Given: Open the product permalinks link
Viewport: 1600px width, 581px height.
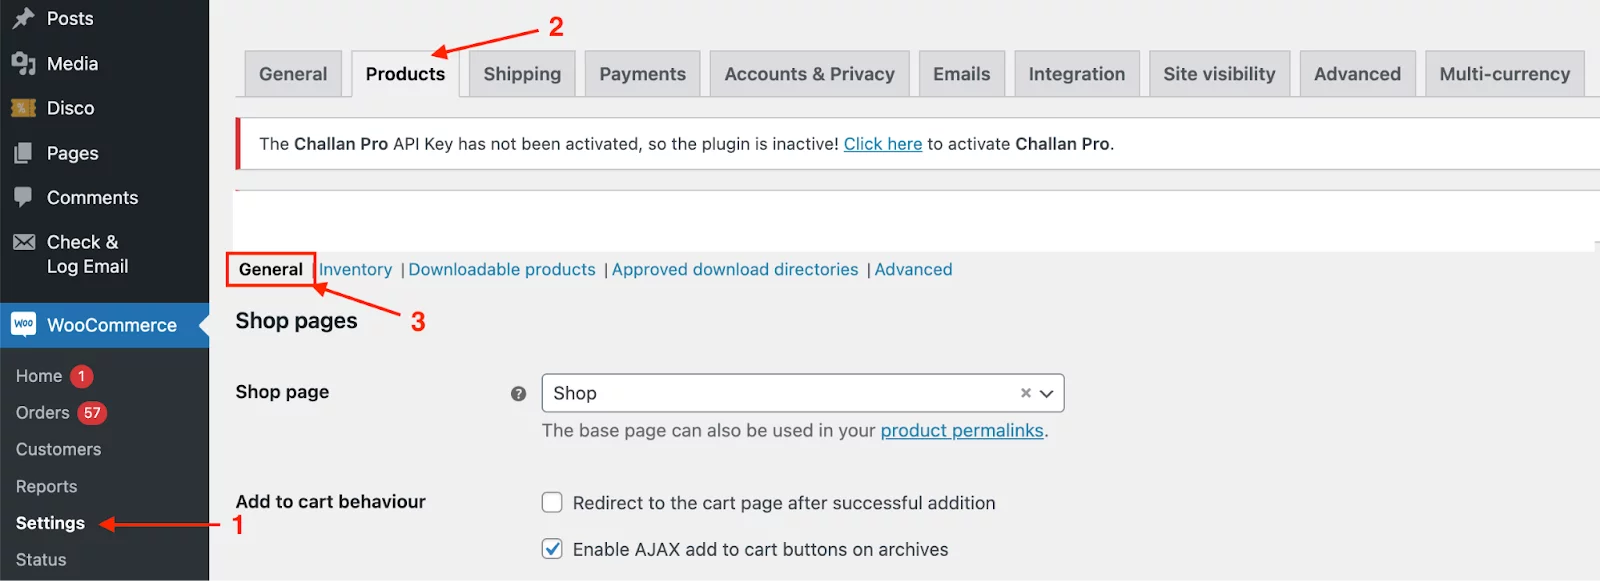Looking at the screenshot, I should [x=961, y=430].
